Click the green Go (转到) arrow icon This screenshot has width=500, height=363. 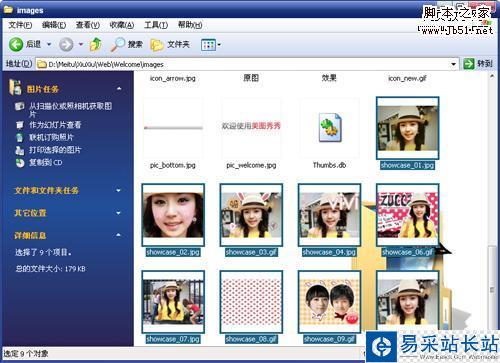click(x=469, y=64)
